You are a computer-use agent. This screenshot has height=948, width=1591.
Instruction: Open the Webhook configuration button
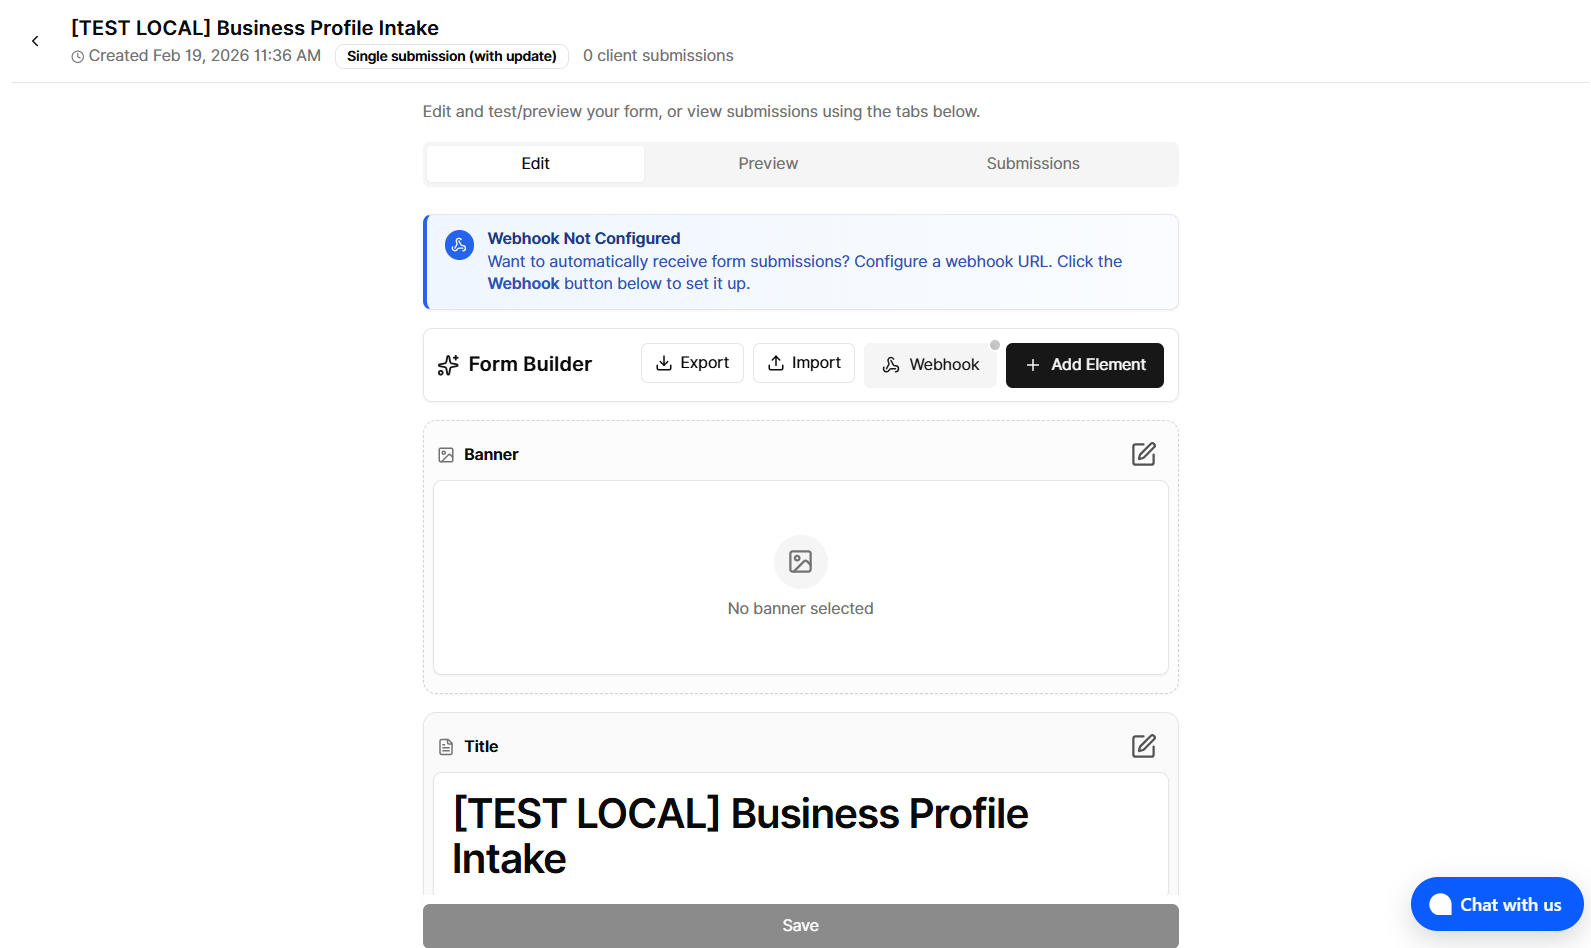(x=930, y=365)
